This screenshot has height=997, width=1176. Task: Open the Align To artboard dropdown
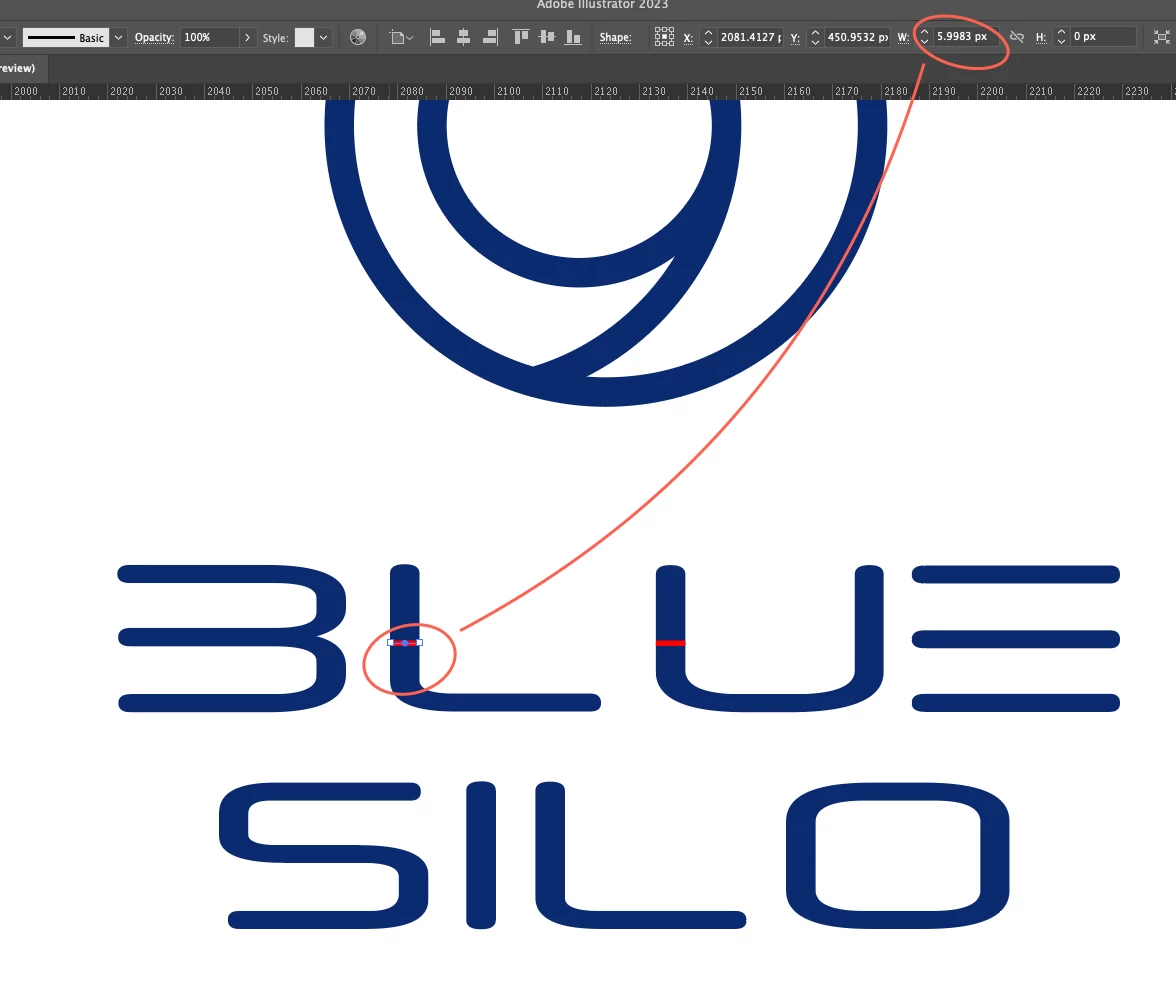tap(401, 38)
